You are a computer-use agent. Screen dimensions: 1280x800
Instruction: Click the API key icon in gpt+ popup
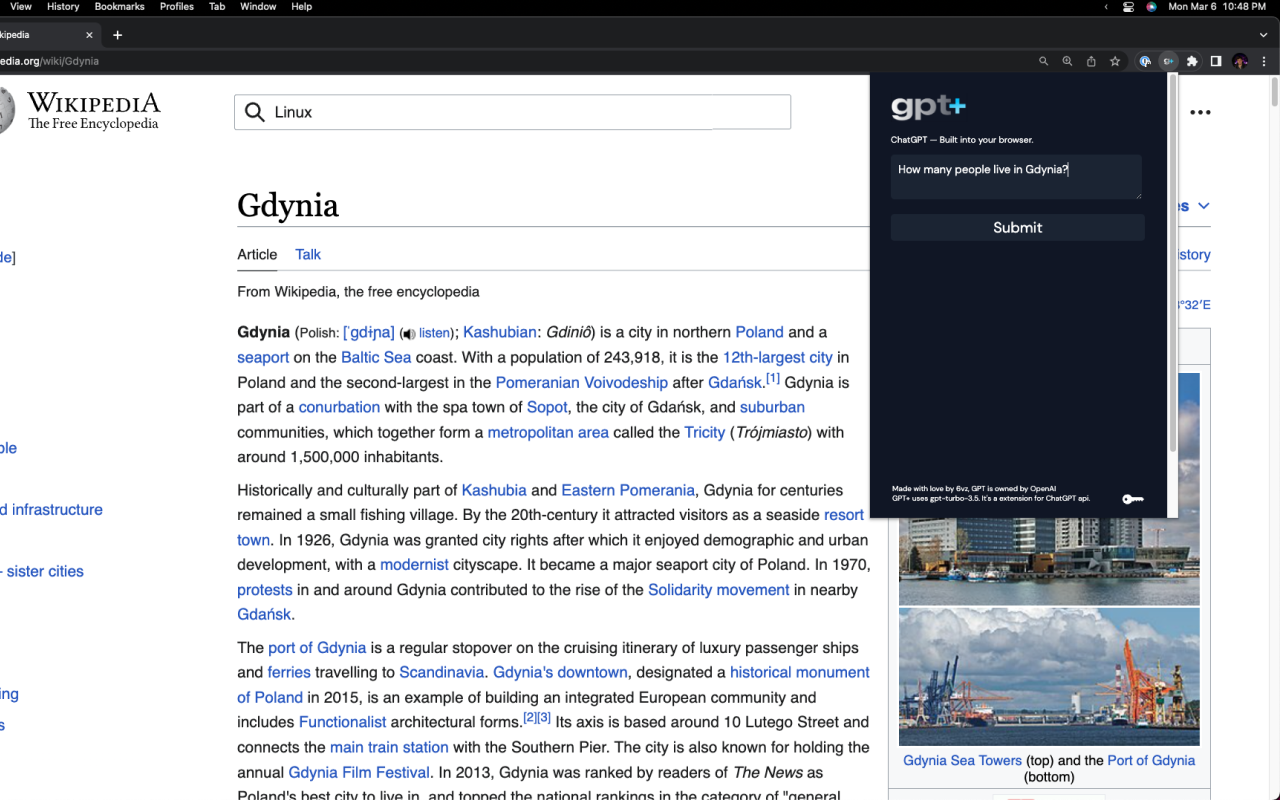pyautogui.click(x=1132, y=499)
